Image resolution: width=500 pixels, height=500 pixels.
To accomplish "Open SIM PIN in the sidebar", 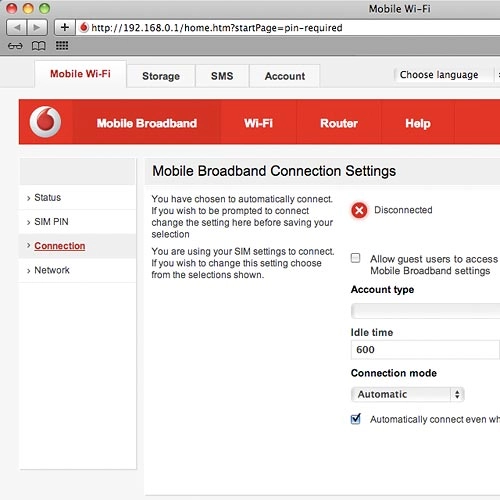I will click(77, 222).
